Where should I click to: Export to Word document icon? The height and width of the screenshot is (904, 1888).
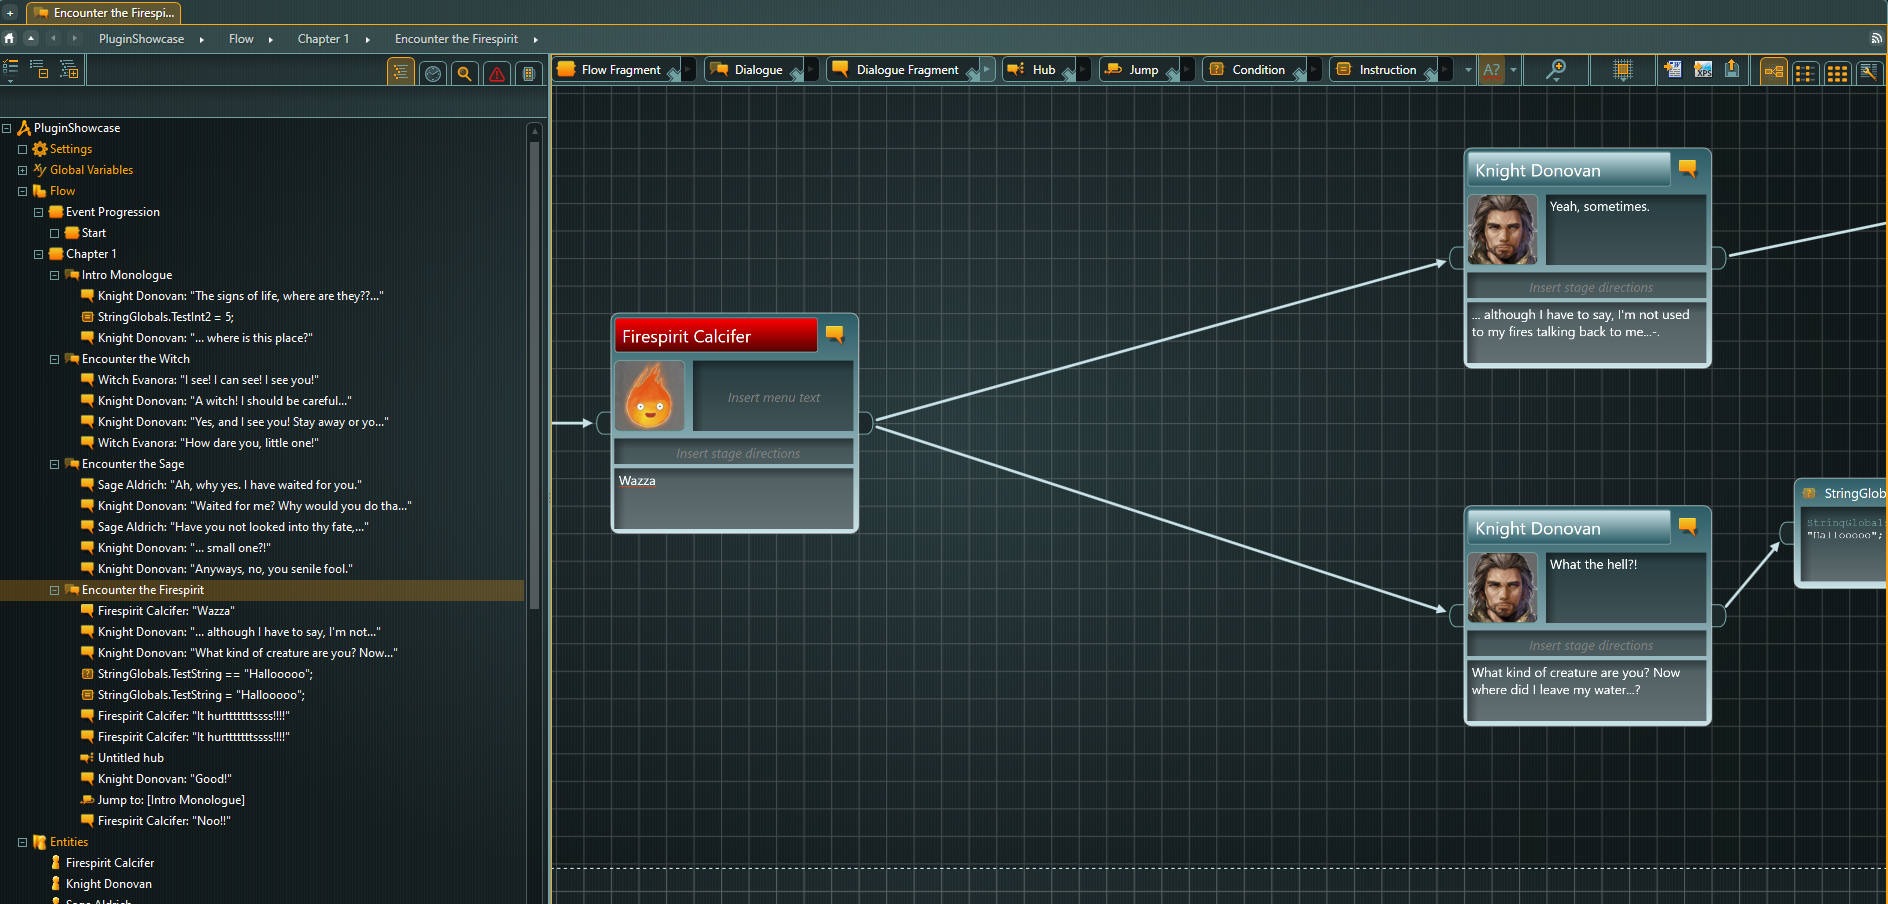(1673, 70)
